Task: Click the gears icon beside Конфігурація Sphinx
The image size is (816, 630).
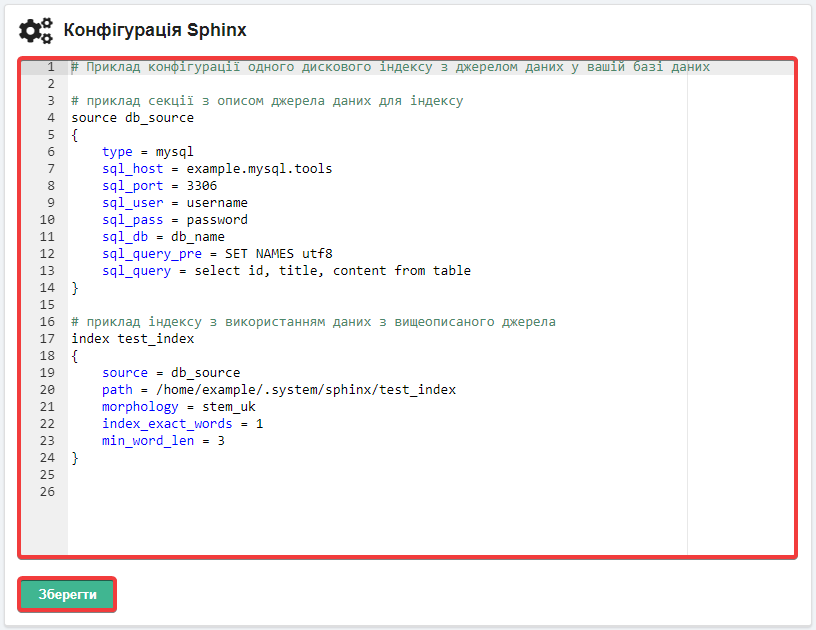Action: [35, 30]
